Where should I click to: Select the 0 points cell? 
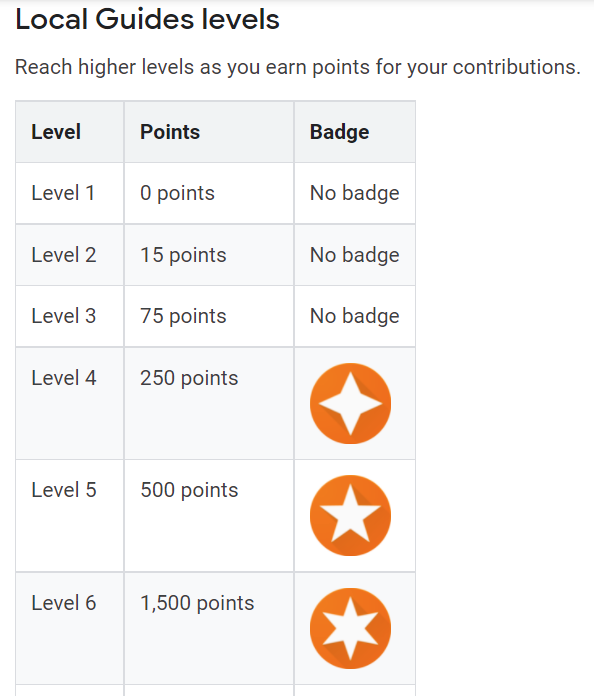[x=209, y=193]
